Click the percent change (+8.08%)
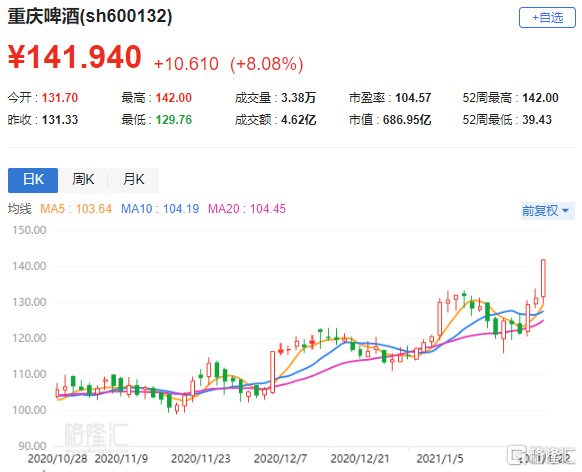Image resolution: width=582 pixels, height=472 pixels. (267, 64)
